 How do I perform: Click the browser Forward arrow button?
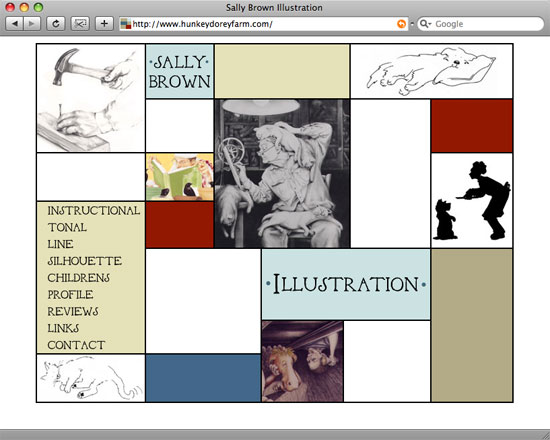pos(32,24)
